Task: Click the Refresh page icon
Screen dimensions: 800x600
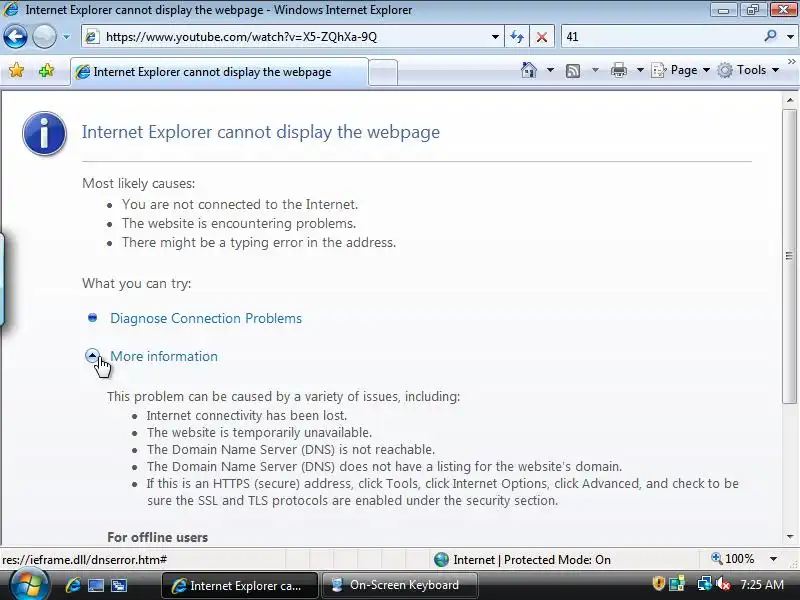Action: click(517, 37)
